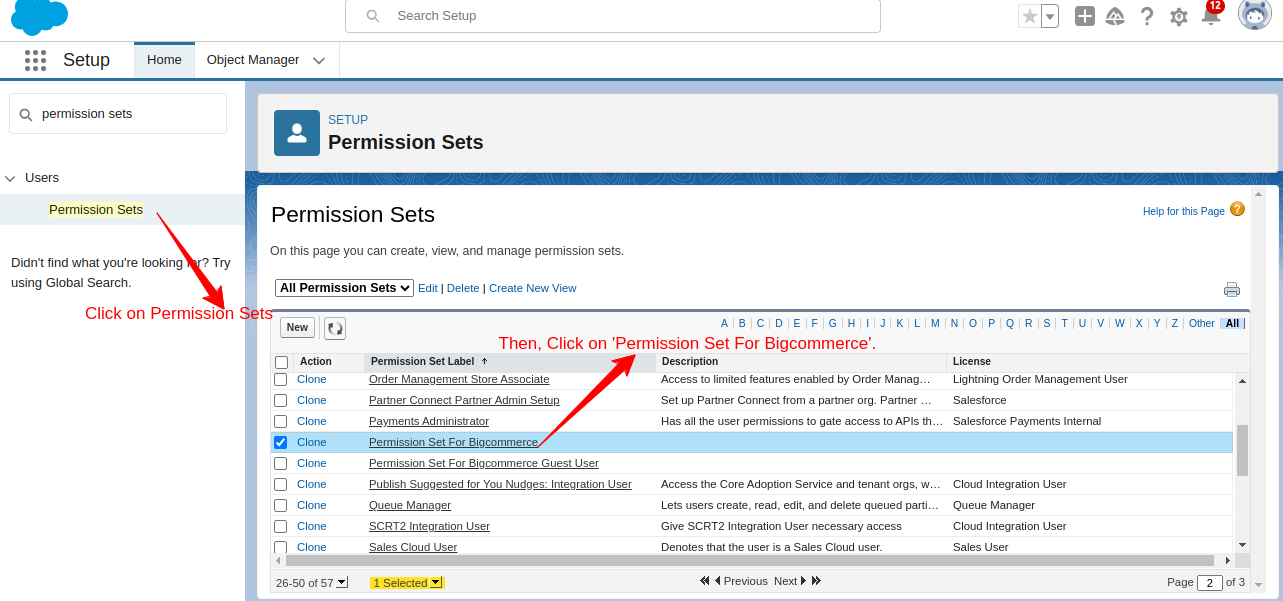This screenshot has height=601, width=1283.
Task: Click the magnifier icon in Quick Find
Action: [x=26, y=114]
